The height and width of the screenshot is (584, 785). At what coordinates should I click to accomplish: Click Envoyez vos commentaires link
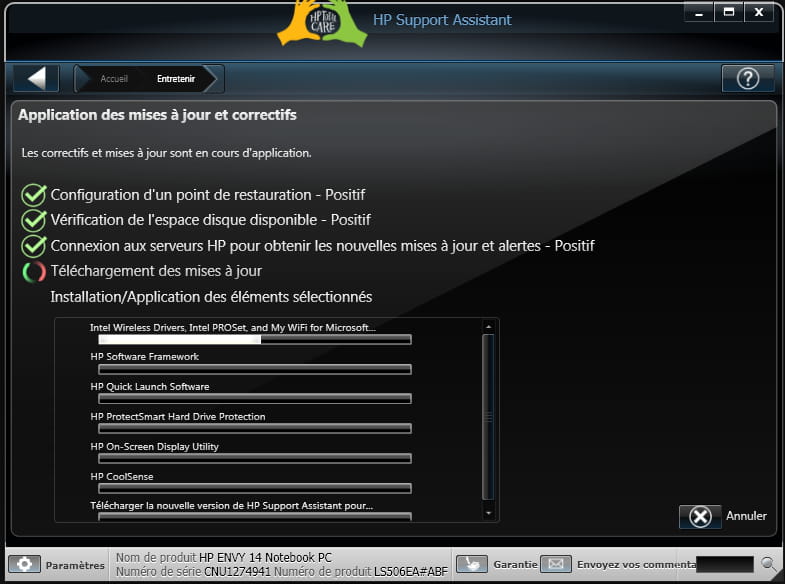636,564
